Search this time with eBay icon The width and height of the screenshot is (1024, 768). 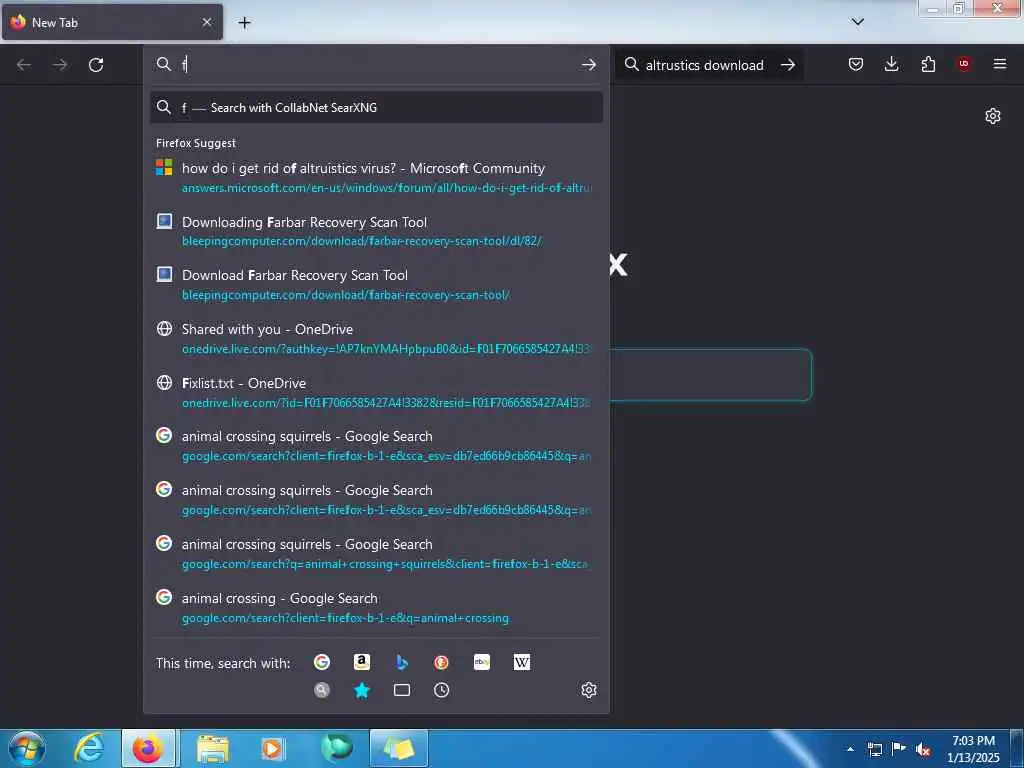482,662
